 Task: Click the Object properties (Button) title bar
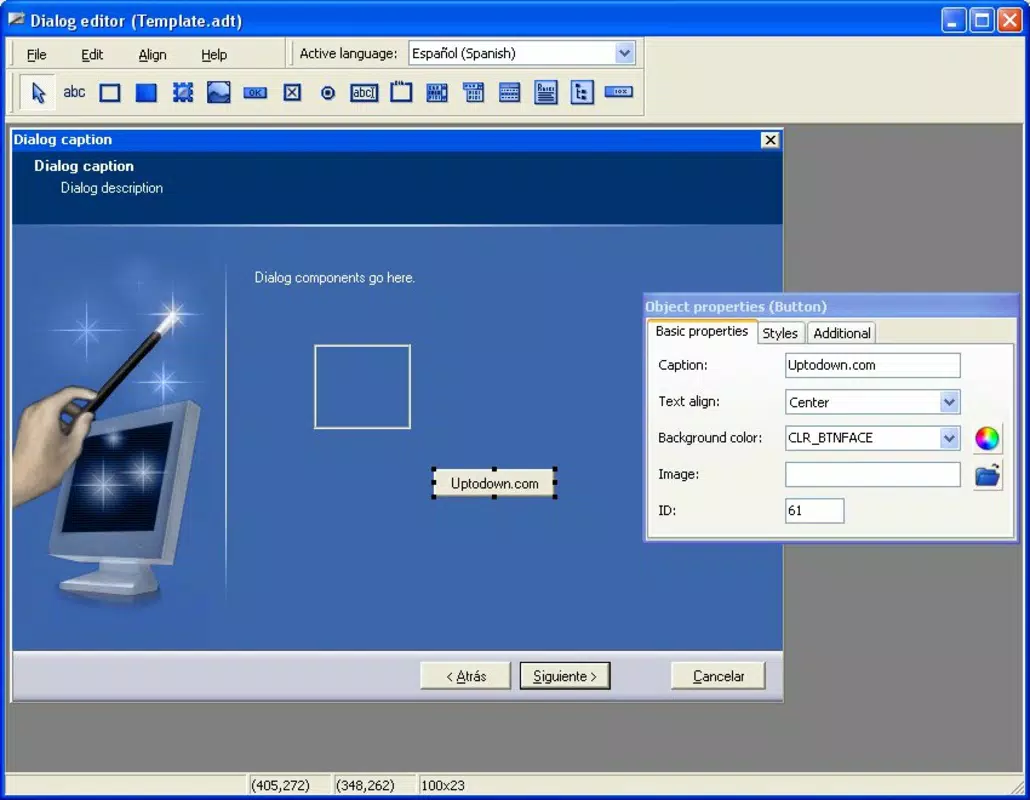(830, 307)
